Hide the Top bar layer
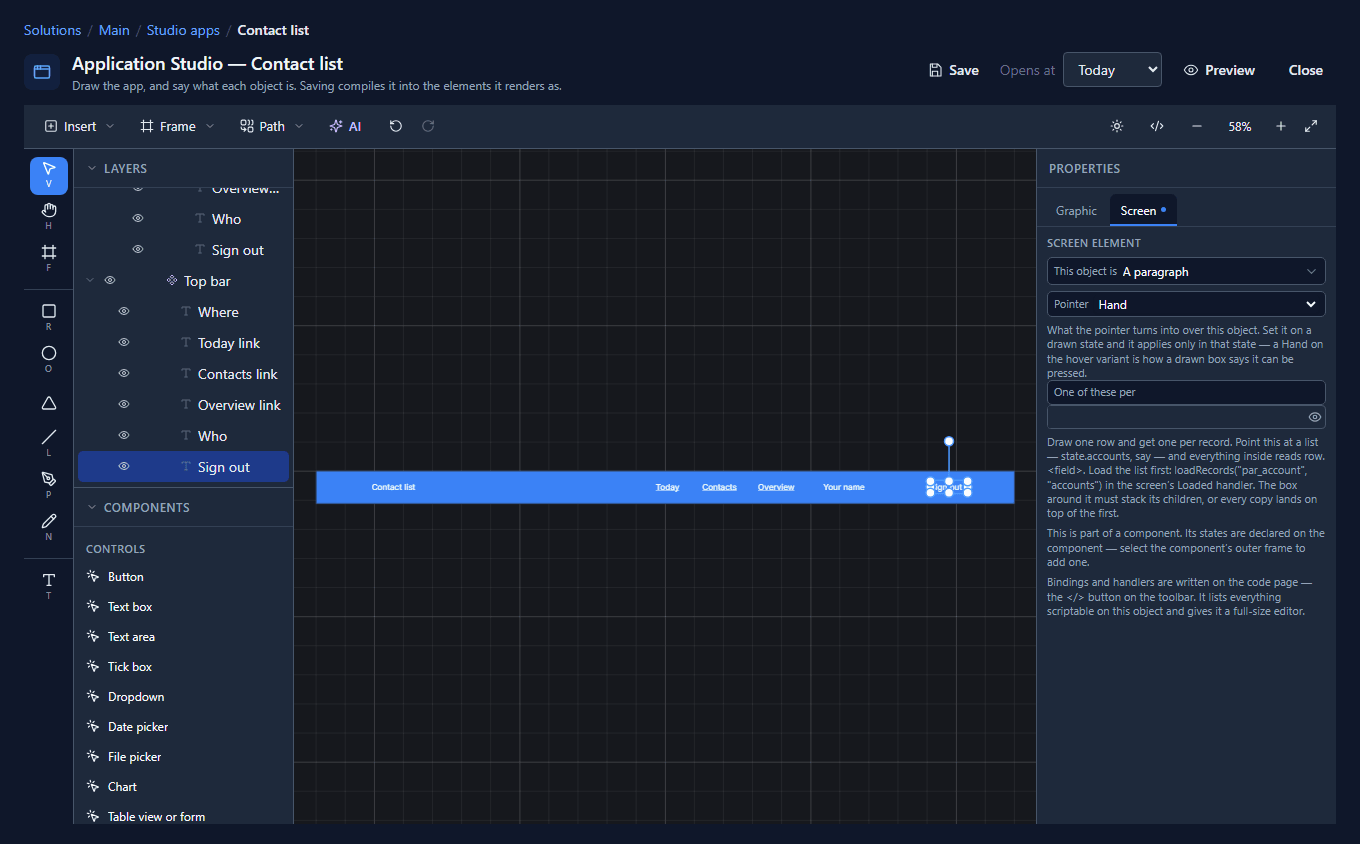The height and width of the screenshot is (844, 1360). click(110, 281)
